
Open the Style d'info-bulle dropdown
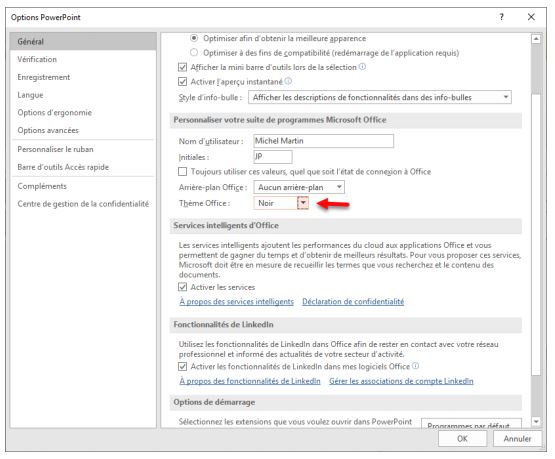click(379, 97)
